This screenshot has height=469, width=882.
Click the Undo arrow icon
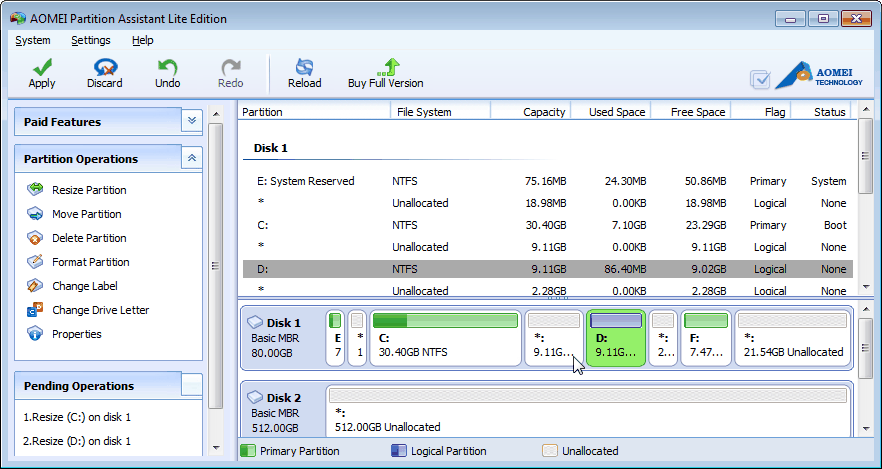pos(167,67)
